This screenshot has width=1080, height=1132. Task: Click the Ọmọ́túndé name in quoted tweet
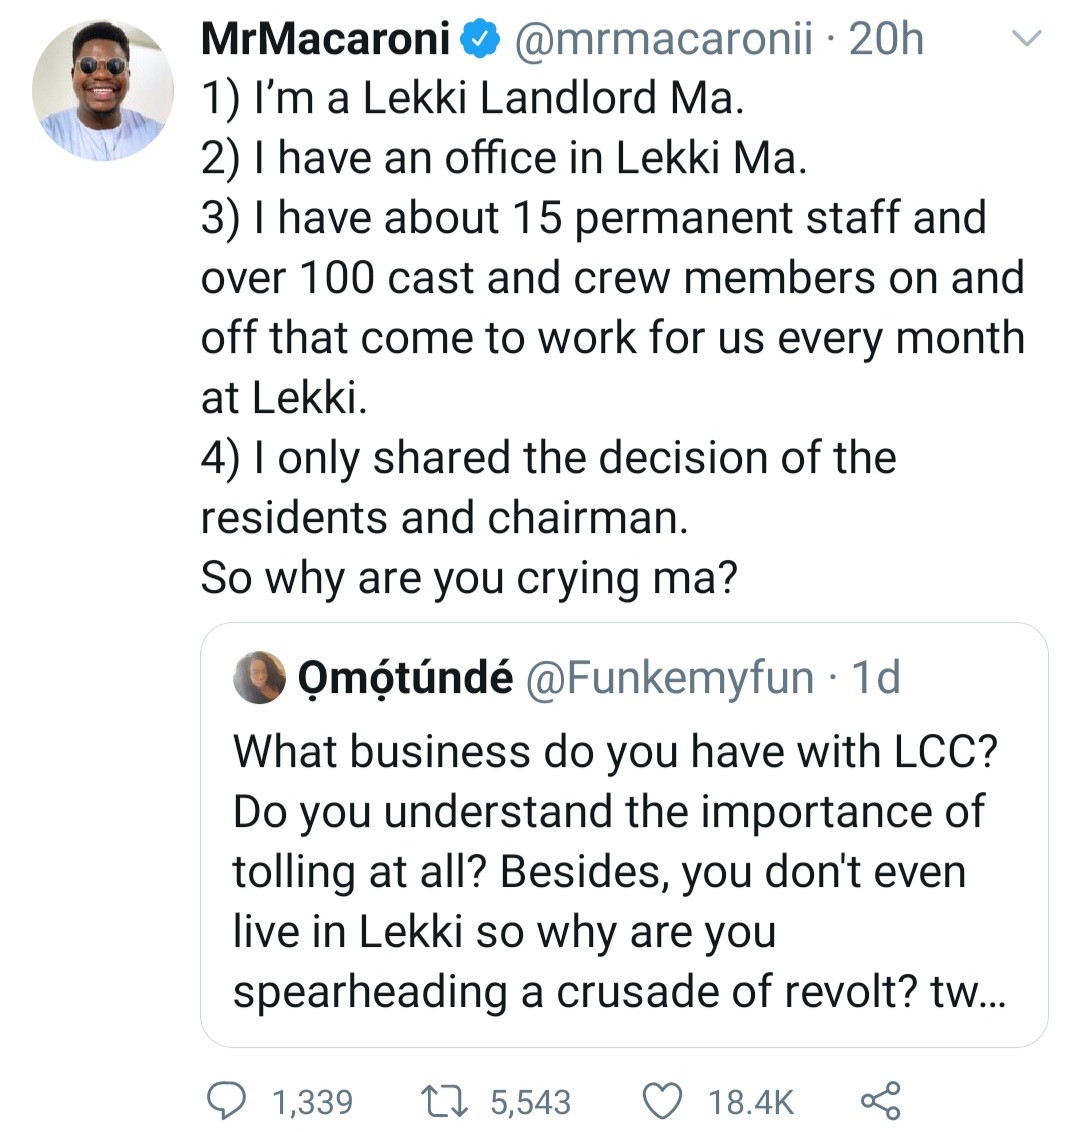(405, 678)
